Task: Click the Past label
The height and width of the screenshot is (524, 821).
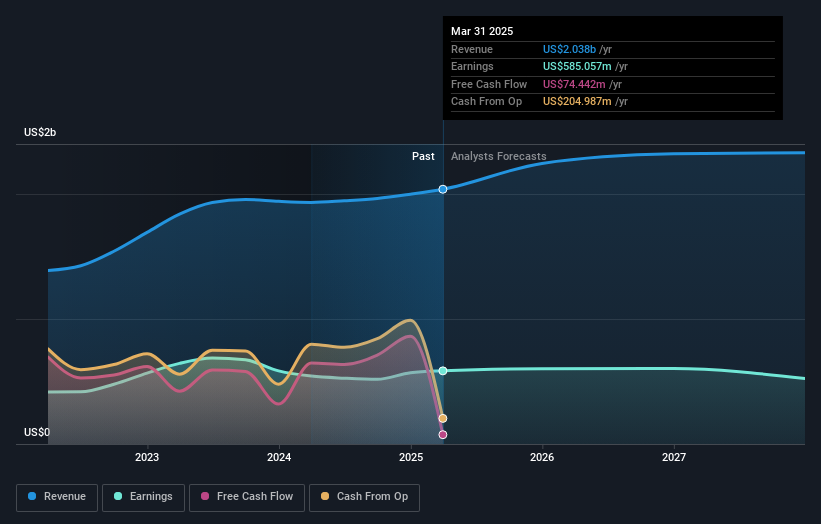Action: click(423, 157)
